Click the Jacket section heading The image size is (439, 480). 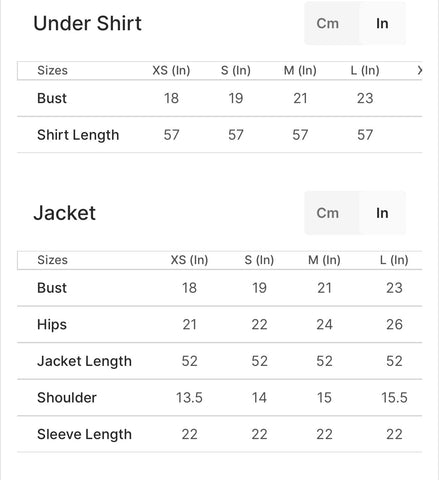(65, 213)
